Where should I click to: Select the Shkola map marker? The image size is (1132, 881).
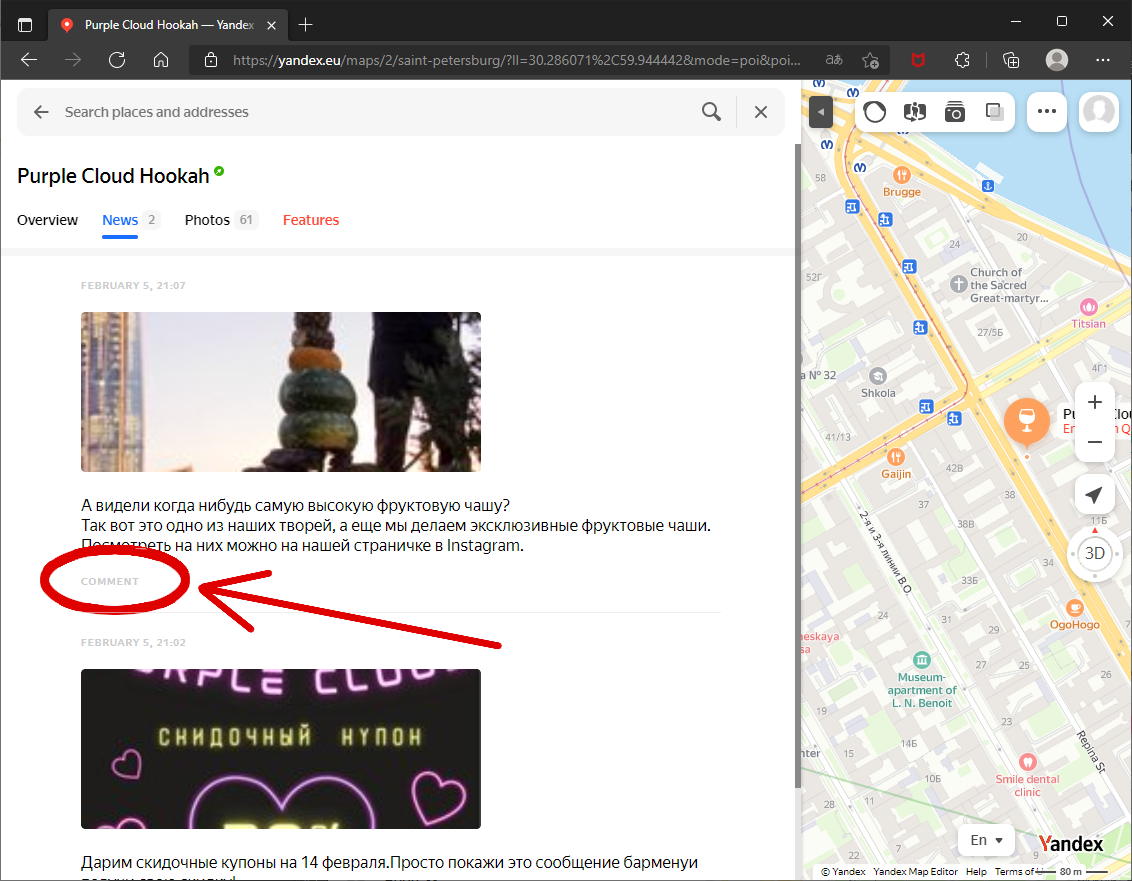[877, 376]
